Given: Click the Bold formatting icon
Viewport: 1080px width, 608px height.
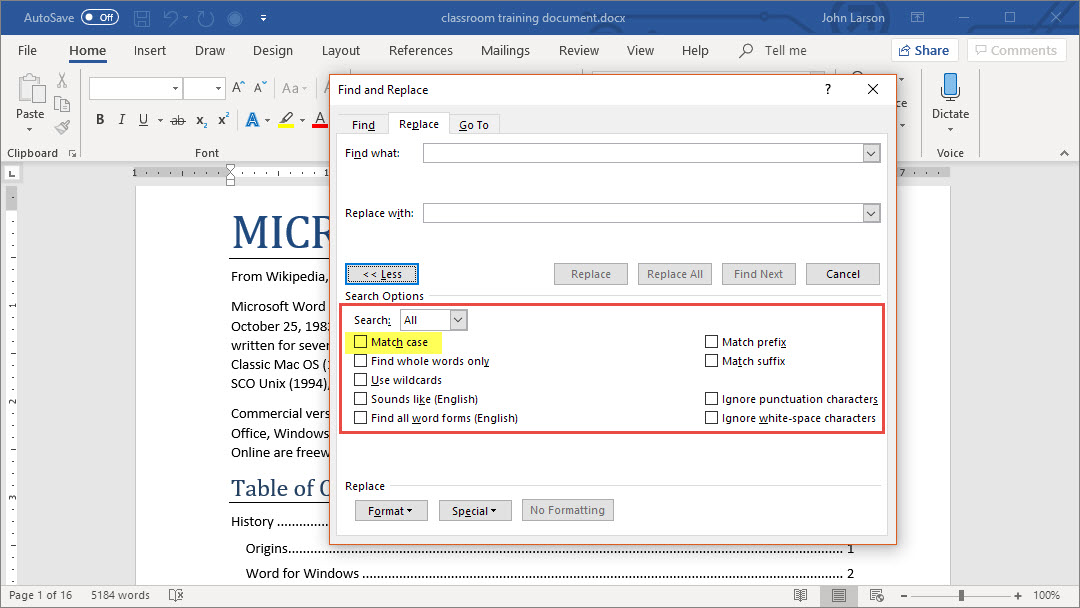Looking at the screenshot, I should click(100, 120).
